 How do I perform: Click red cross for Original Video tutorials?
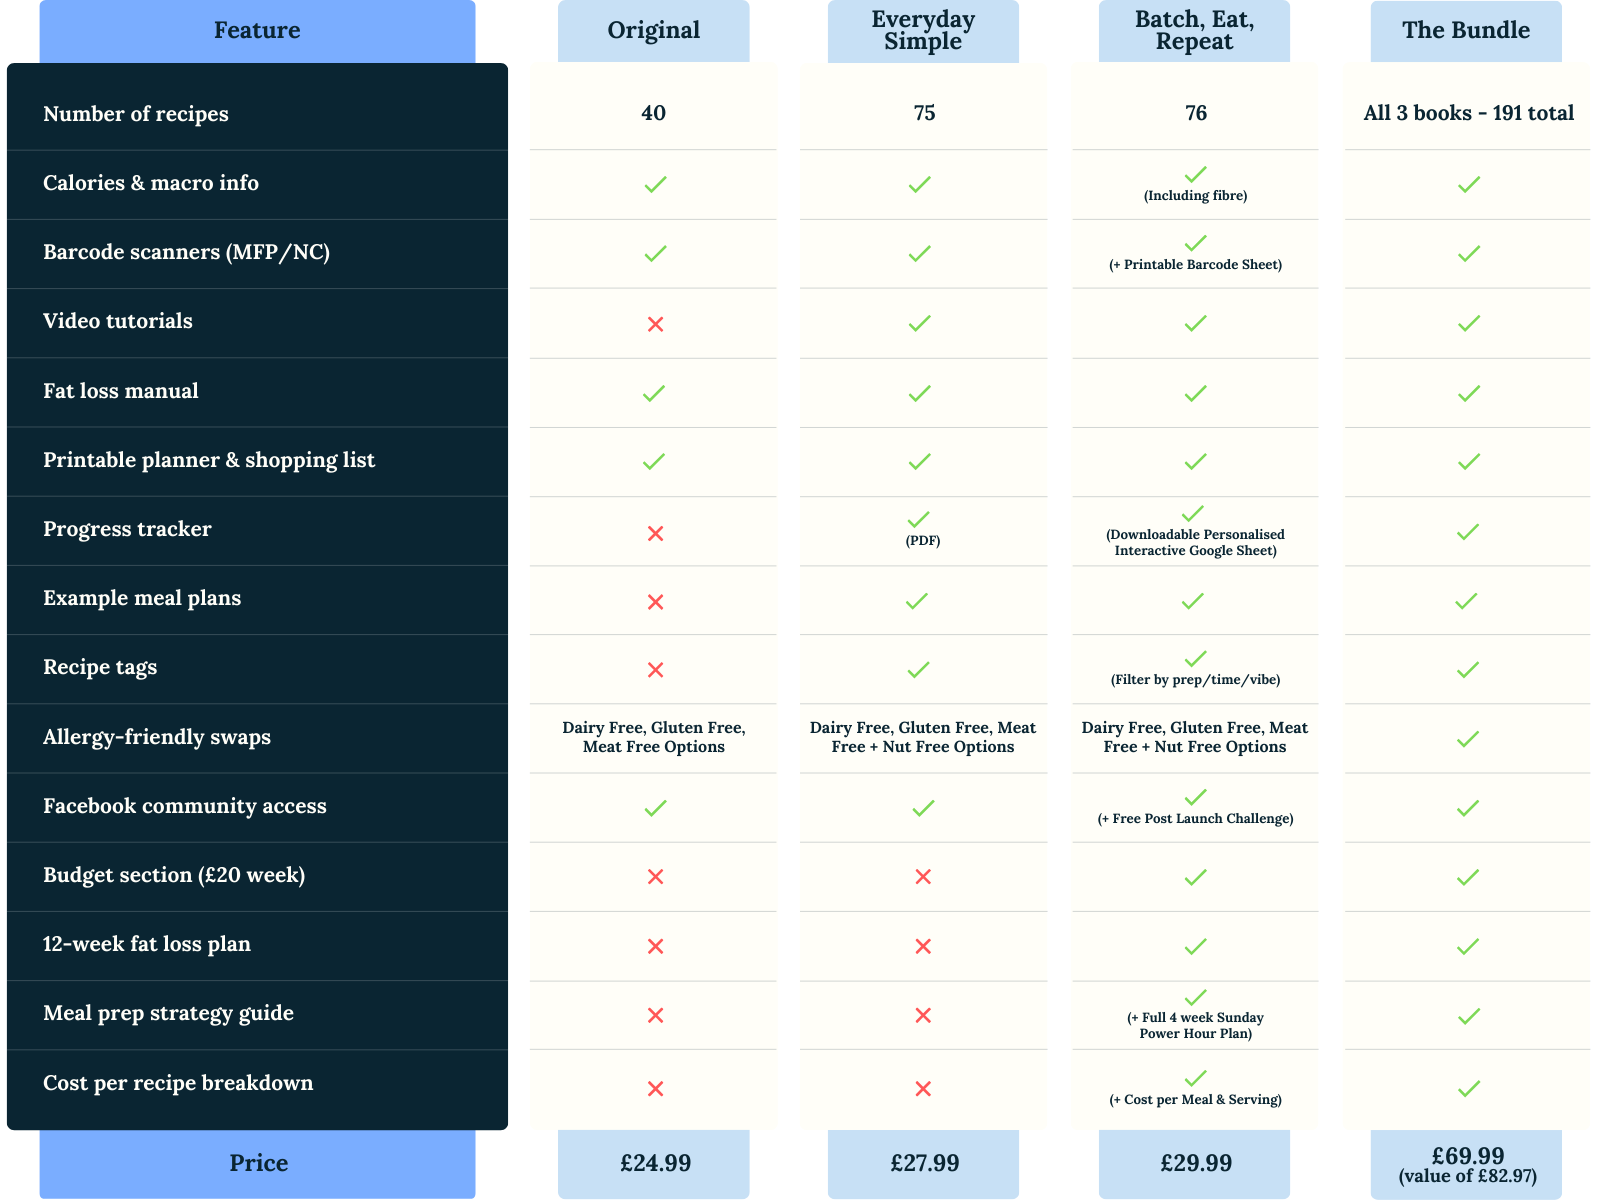coord(655,324)
